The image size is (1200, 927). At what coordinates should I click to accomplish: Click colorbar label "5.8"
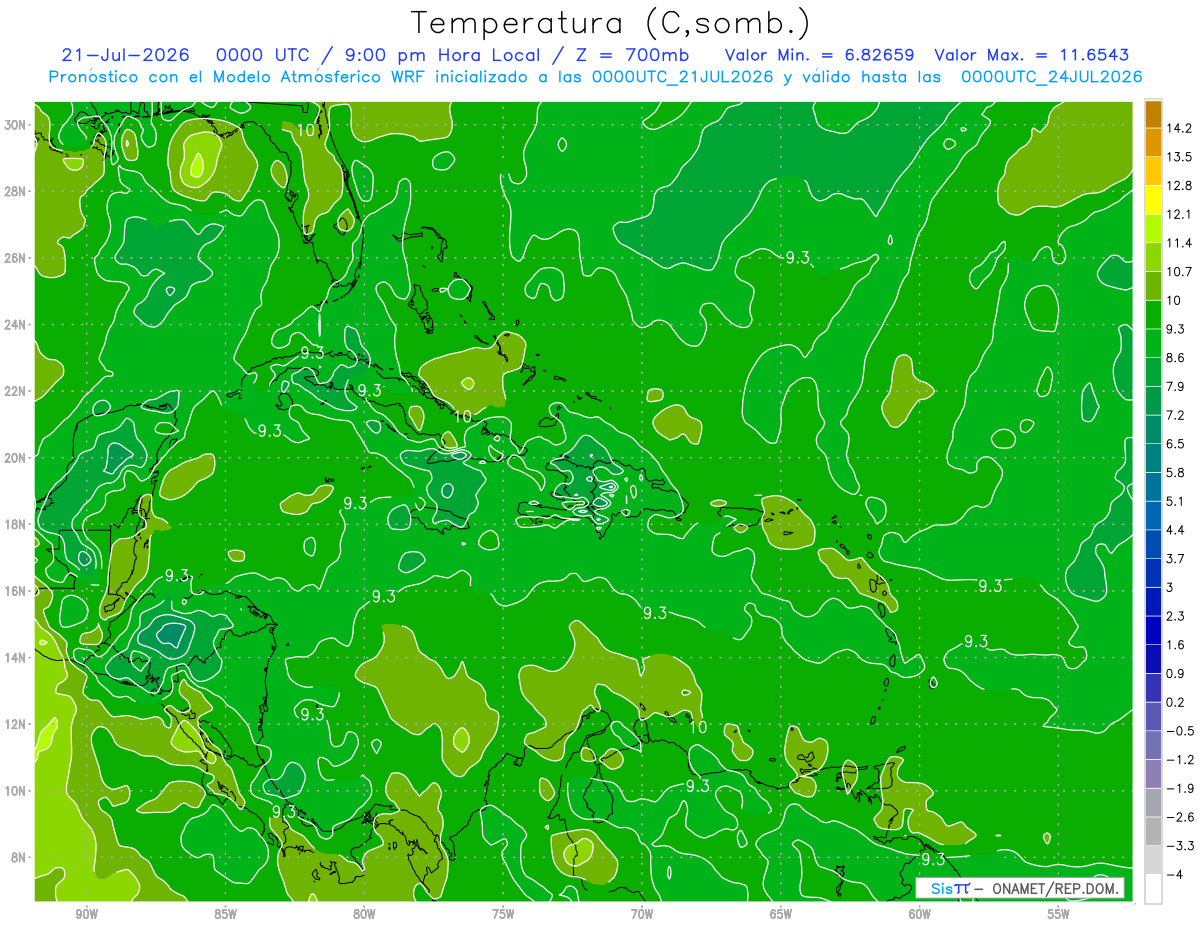1177,473
